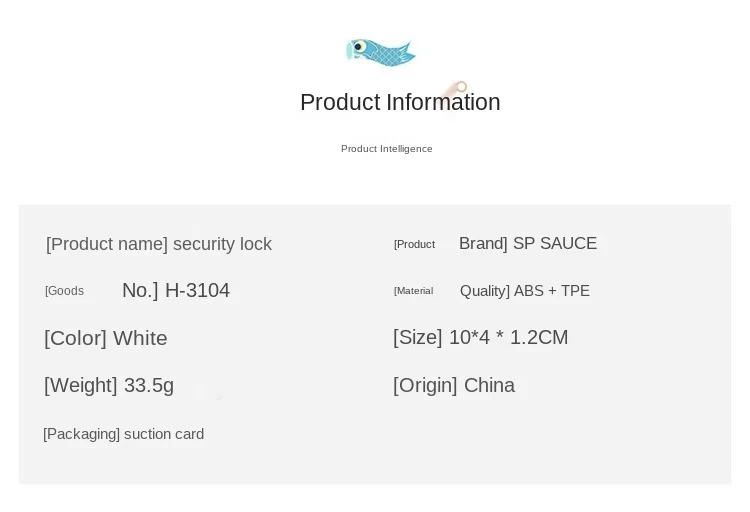Select goods number H-3104
The image size is (750, 512).
coord(197,290)
